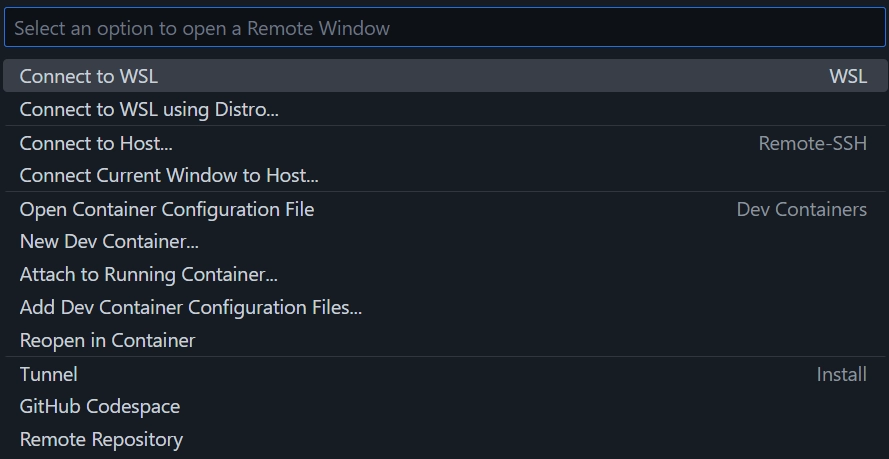The height and width of the screenshot is (459, 889).
Task: Choose Attach to Running Container
Action: tap(149, 274)
